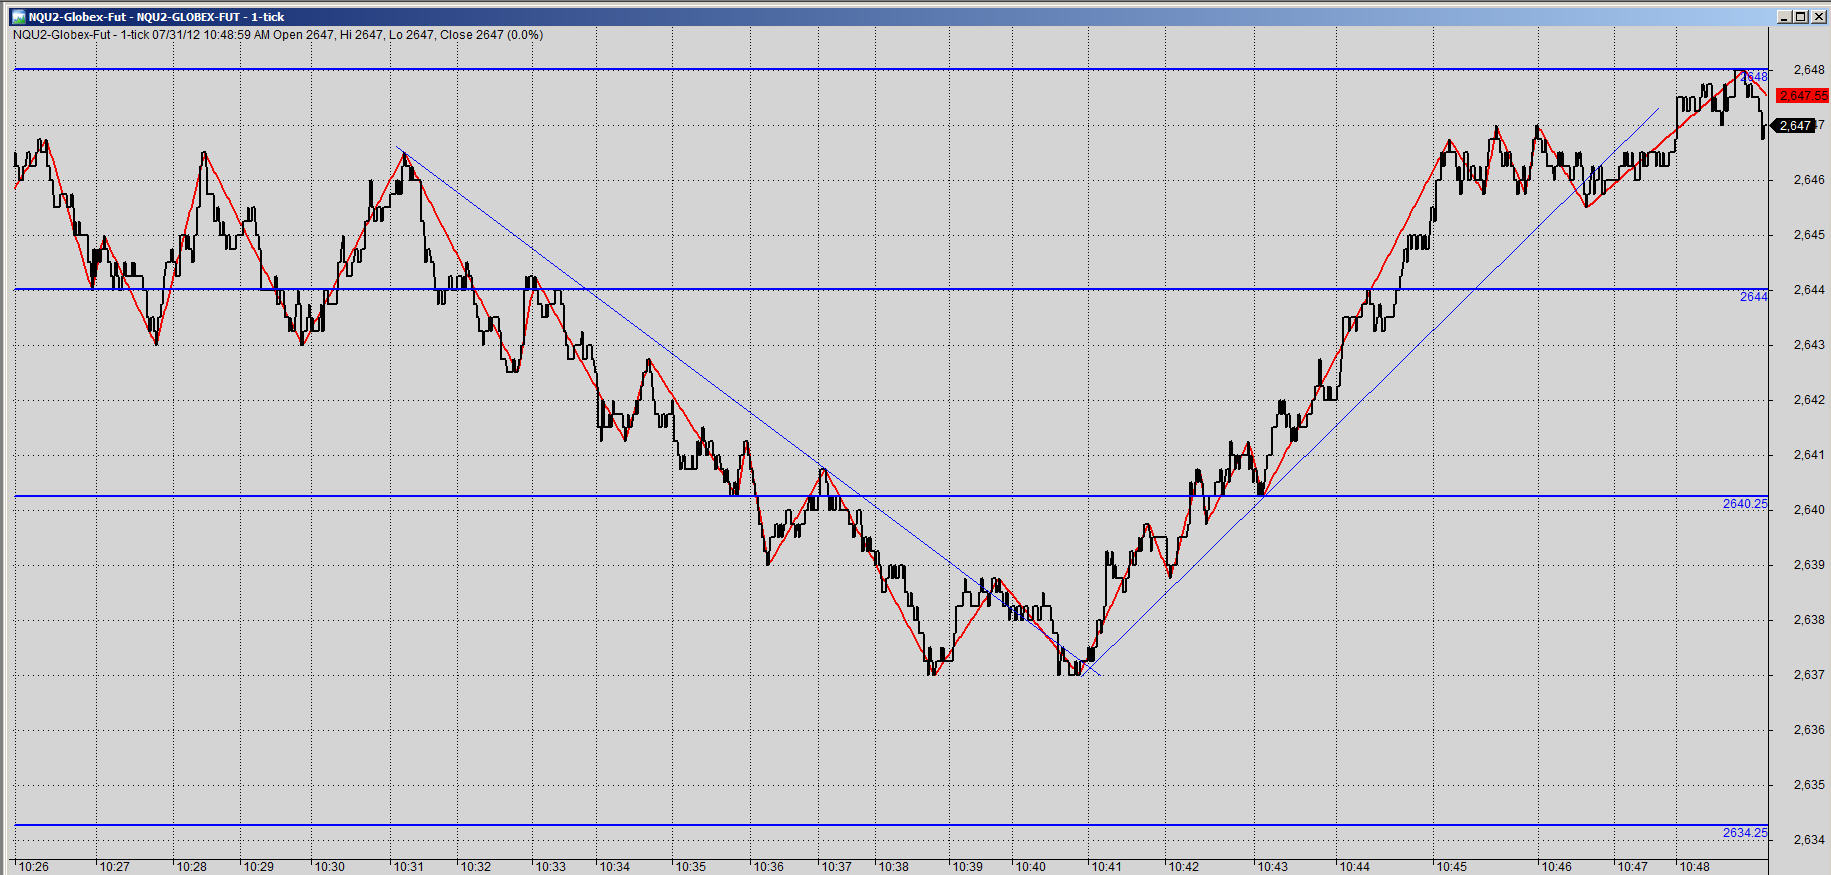Maximize the NQU2-Globex-Fut chart window
Screen dimensions: 1831x875
(1800, 16)
